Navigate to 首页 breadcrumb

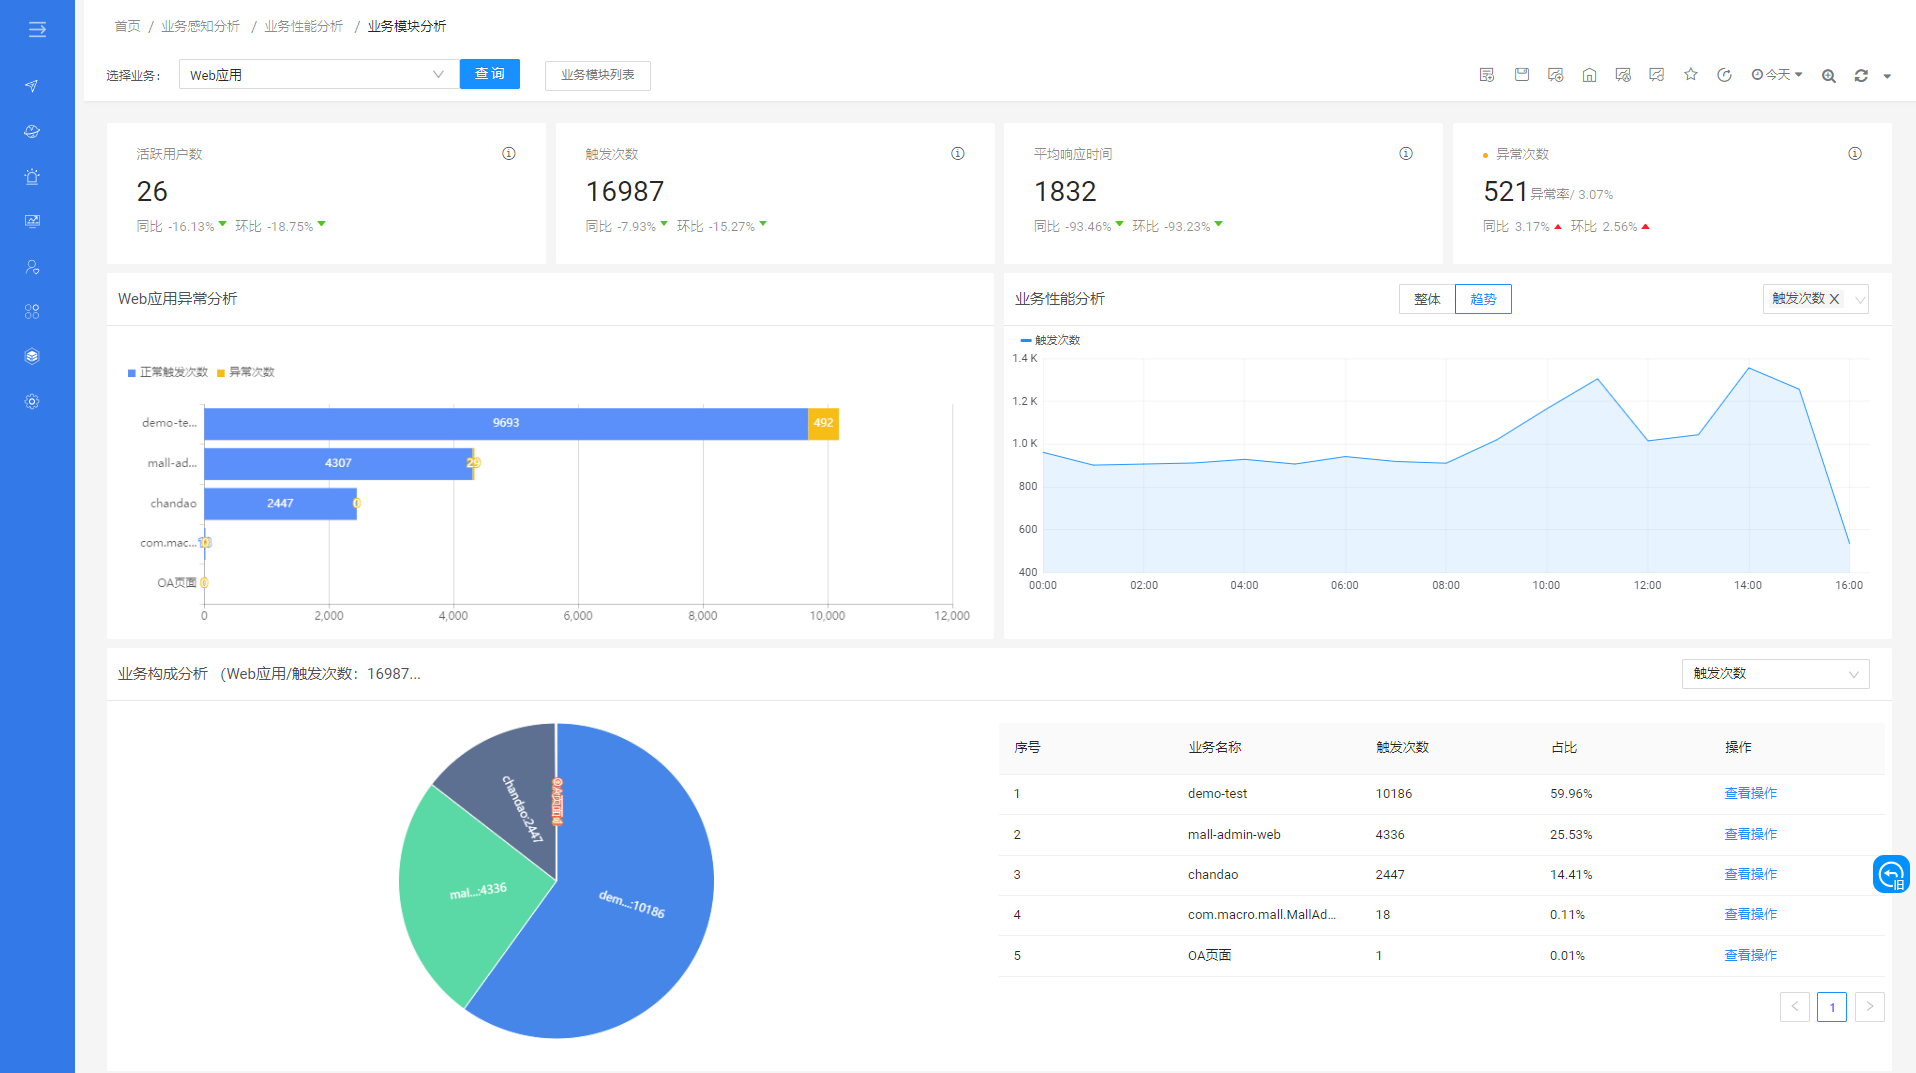[127, 26]
